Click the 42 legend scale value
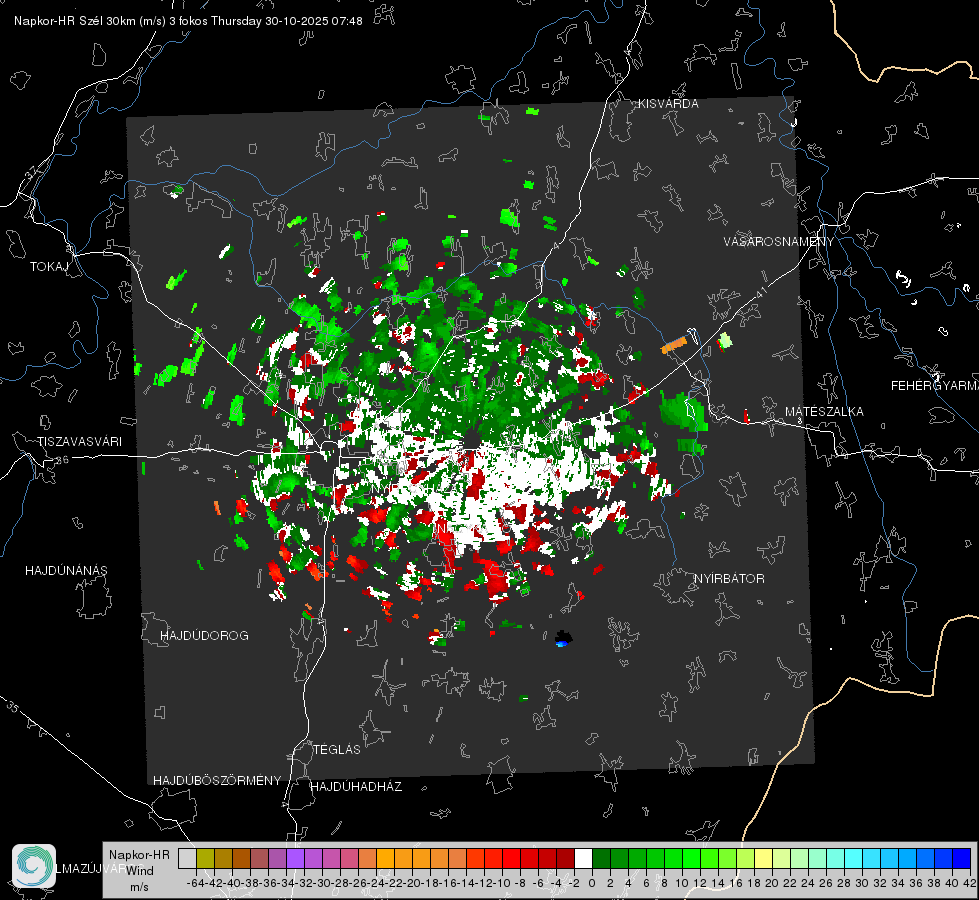 pyautogui.click(x=969, y=884)
